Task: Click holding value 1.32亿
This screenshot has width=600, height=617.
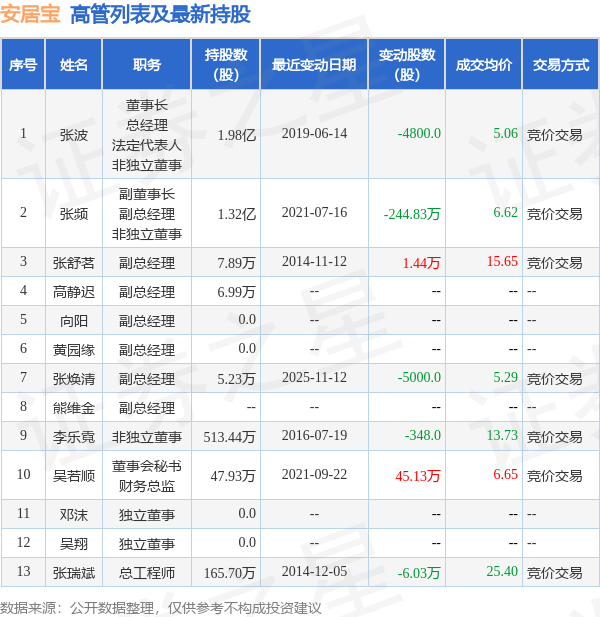Action: [237, 214]
